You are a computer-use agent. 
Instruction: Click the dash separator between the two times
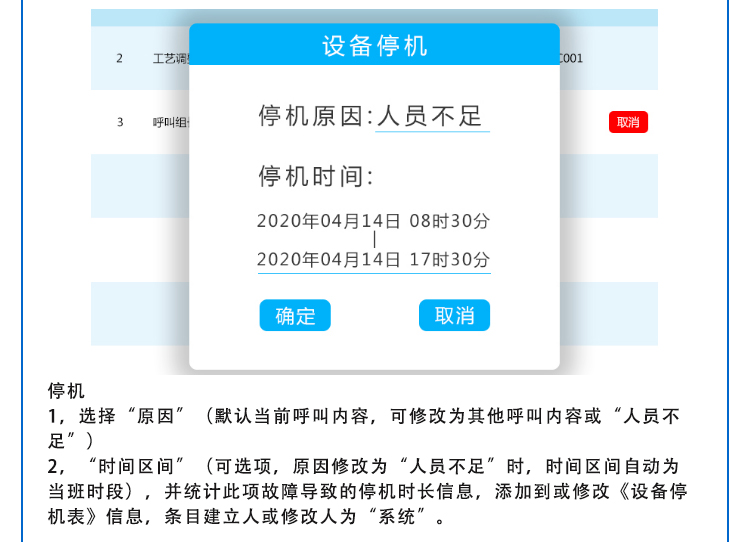tap(374, 240)
